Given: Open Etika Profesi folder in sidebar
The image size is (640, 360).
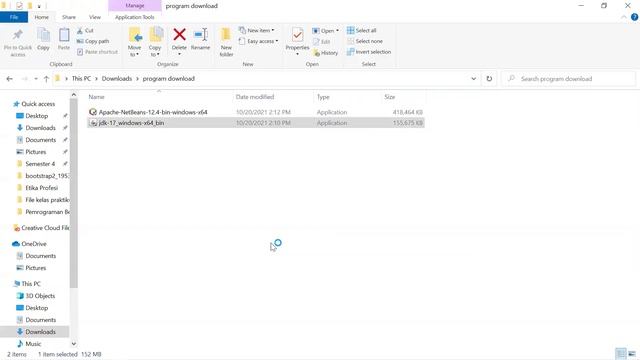Looking at the screenshot, I should [x=41, y=188].
